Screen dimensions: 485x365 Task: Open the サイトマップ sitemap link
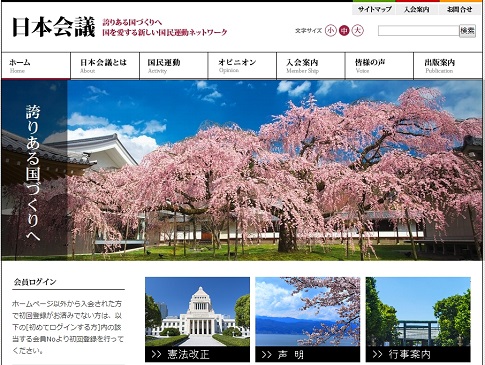pos(374,9)
